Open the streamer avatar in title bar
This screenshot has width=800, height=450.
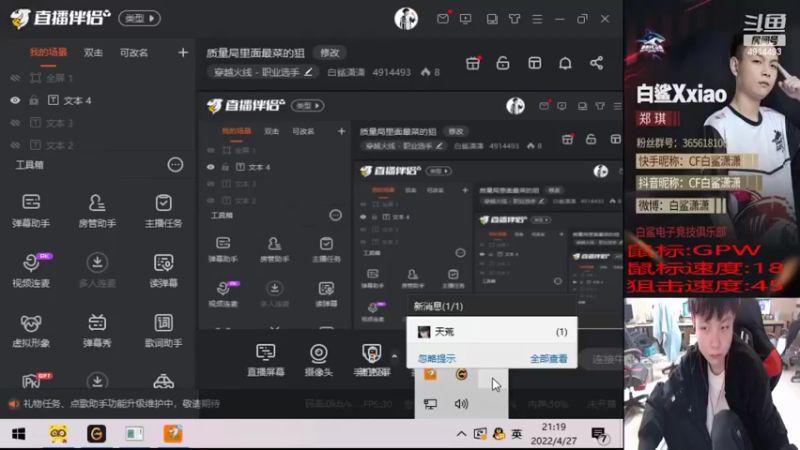click(x=406, y=19)
